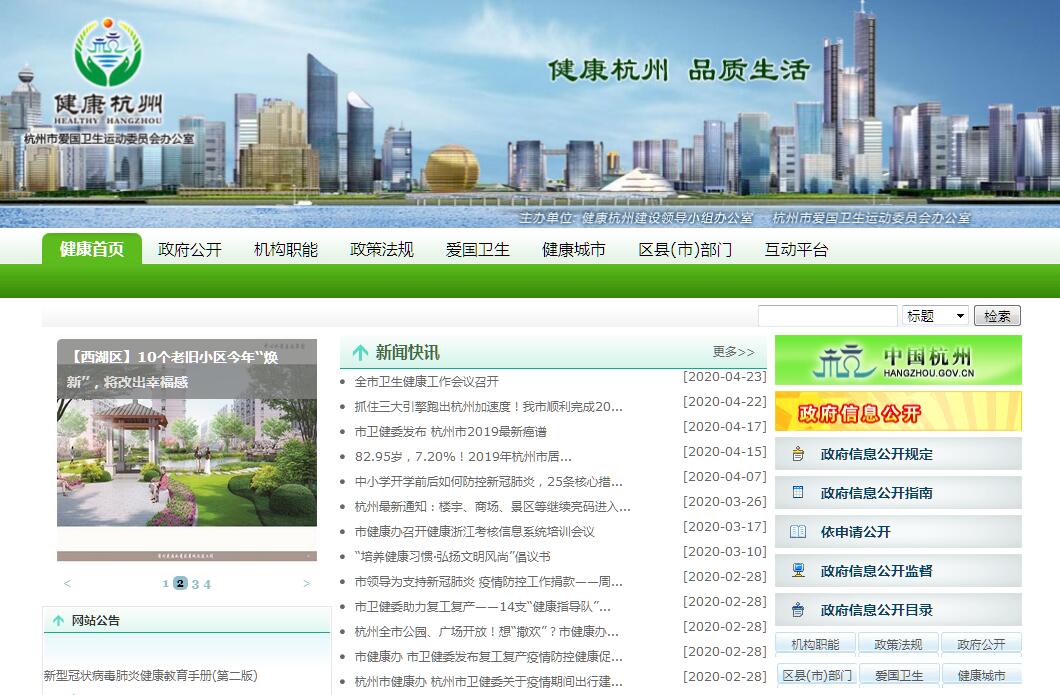This screenshot has height=695, width=1060.
Task: Click the computer icon beside 政府信息公开监督
Action: click(x=798, y=571)
